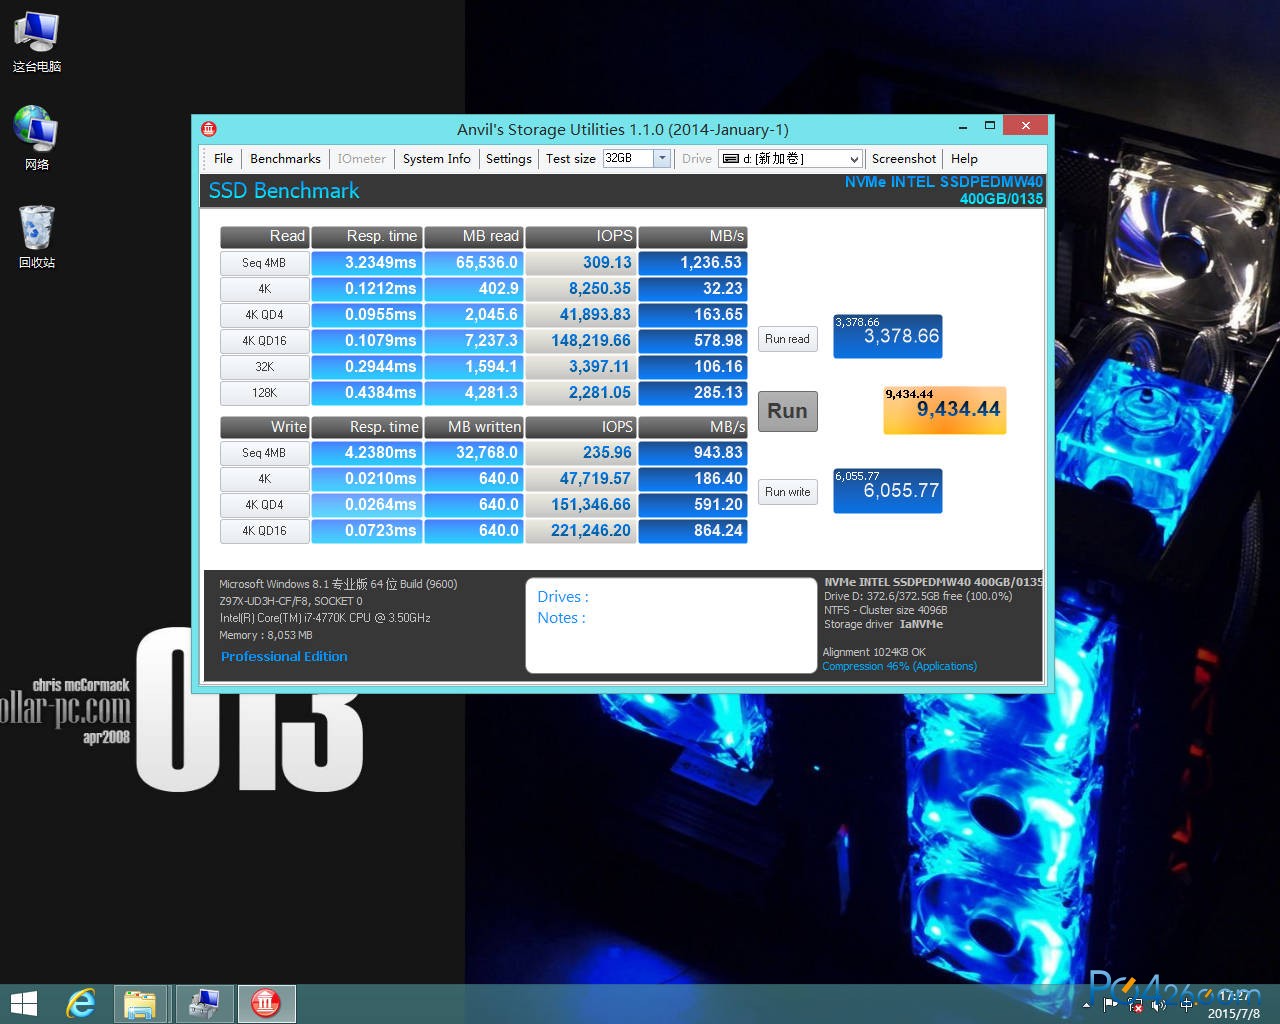This screenshot has height=1024, width=1280.
Task: Click the Run read button
Action: tap(787, 339)
